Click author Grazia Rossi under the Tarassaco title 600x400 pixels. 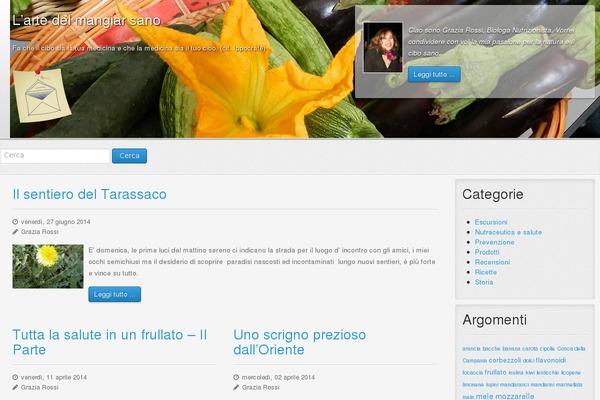pyautogui.click(x=39, y=232)
